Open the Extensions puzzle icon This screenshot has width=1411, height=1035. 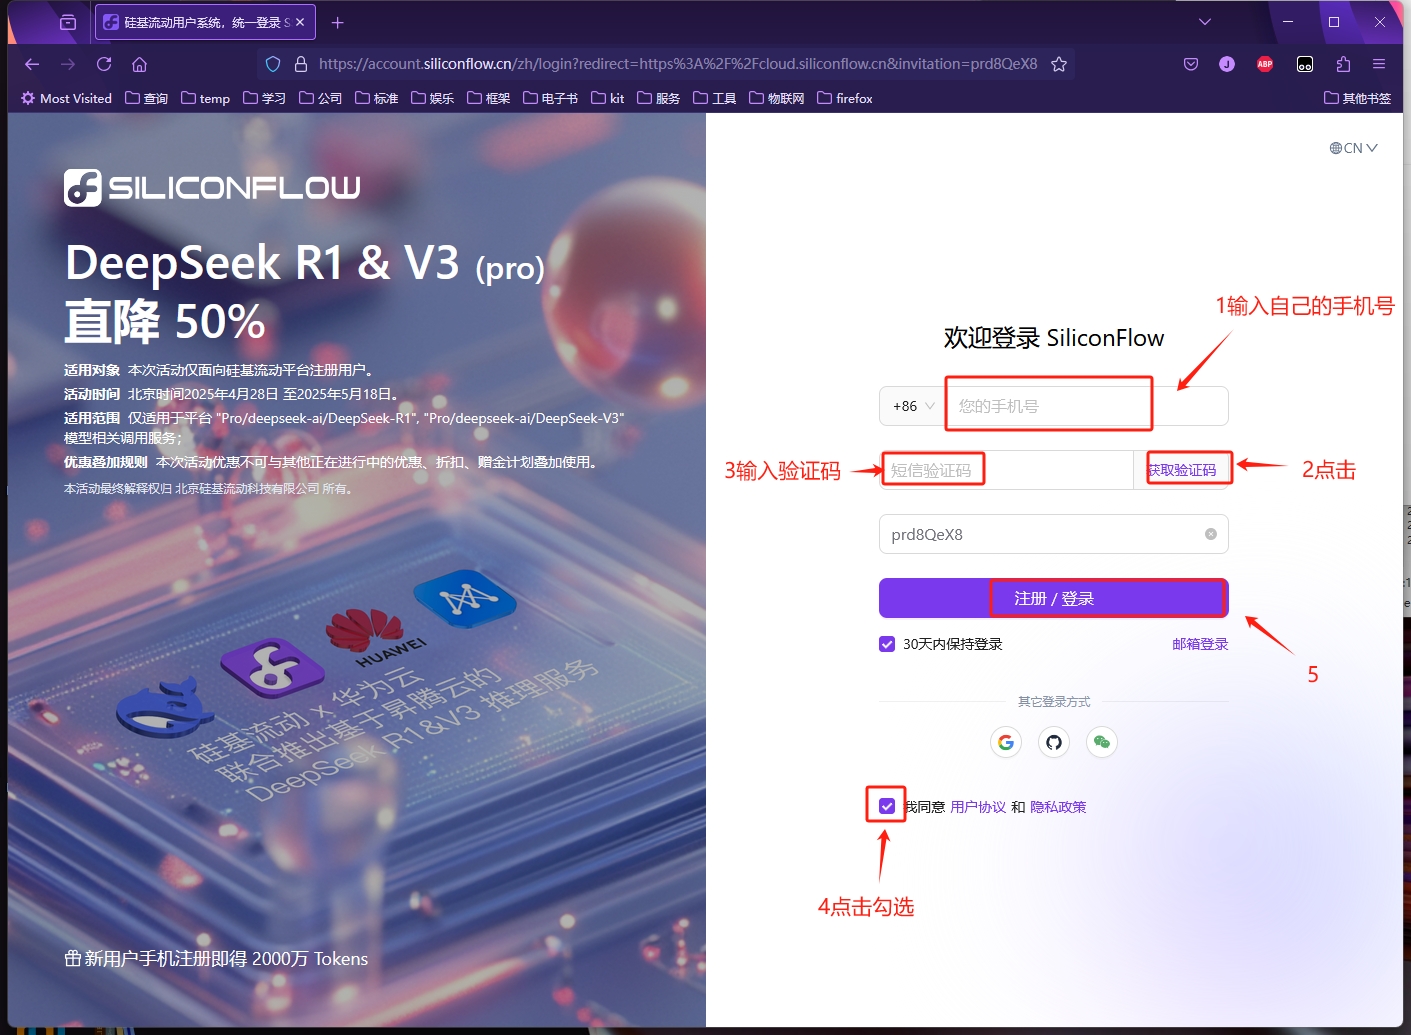[1343, 64]
